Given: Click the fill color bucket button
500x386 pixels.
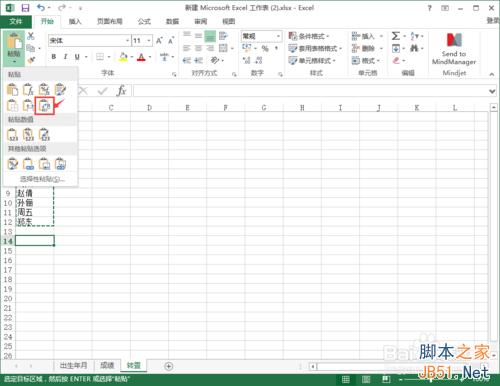Looking at the screenshot, I should [x=123, y=57].
